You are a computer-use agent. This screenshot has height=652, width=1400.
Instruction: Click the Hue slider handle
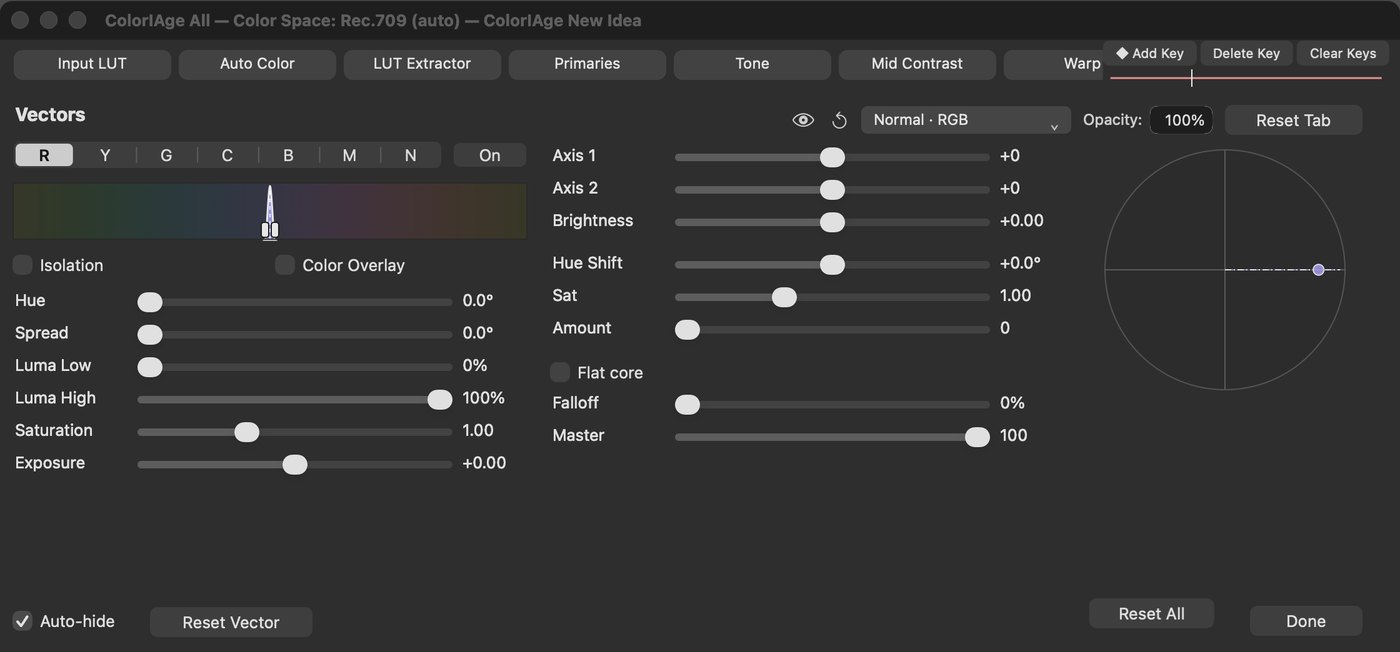pyautogui.click(x=150, y=302)
